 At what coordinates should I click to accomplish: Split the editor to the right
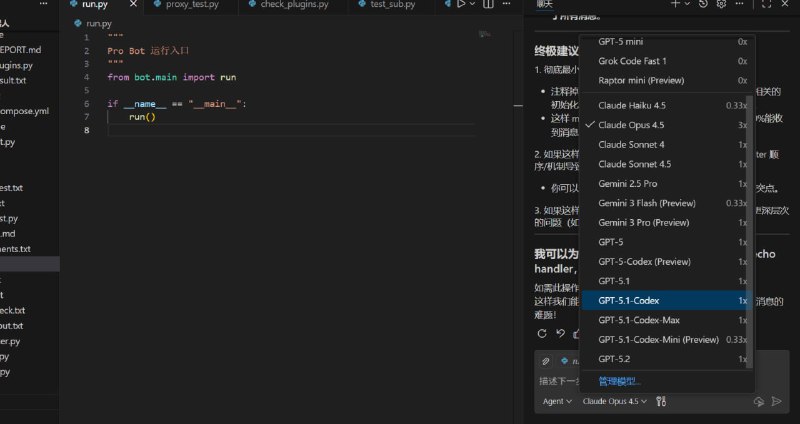(488, 4)
